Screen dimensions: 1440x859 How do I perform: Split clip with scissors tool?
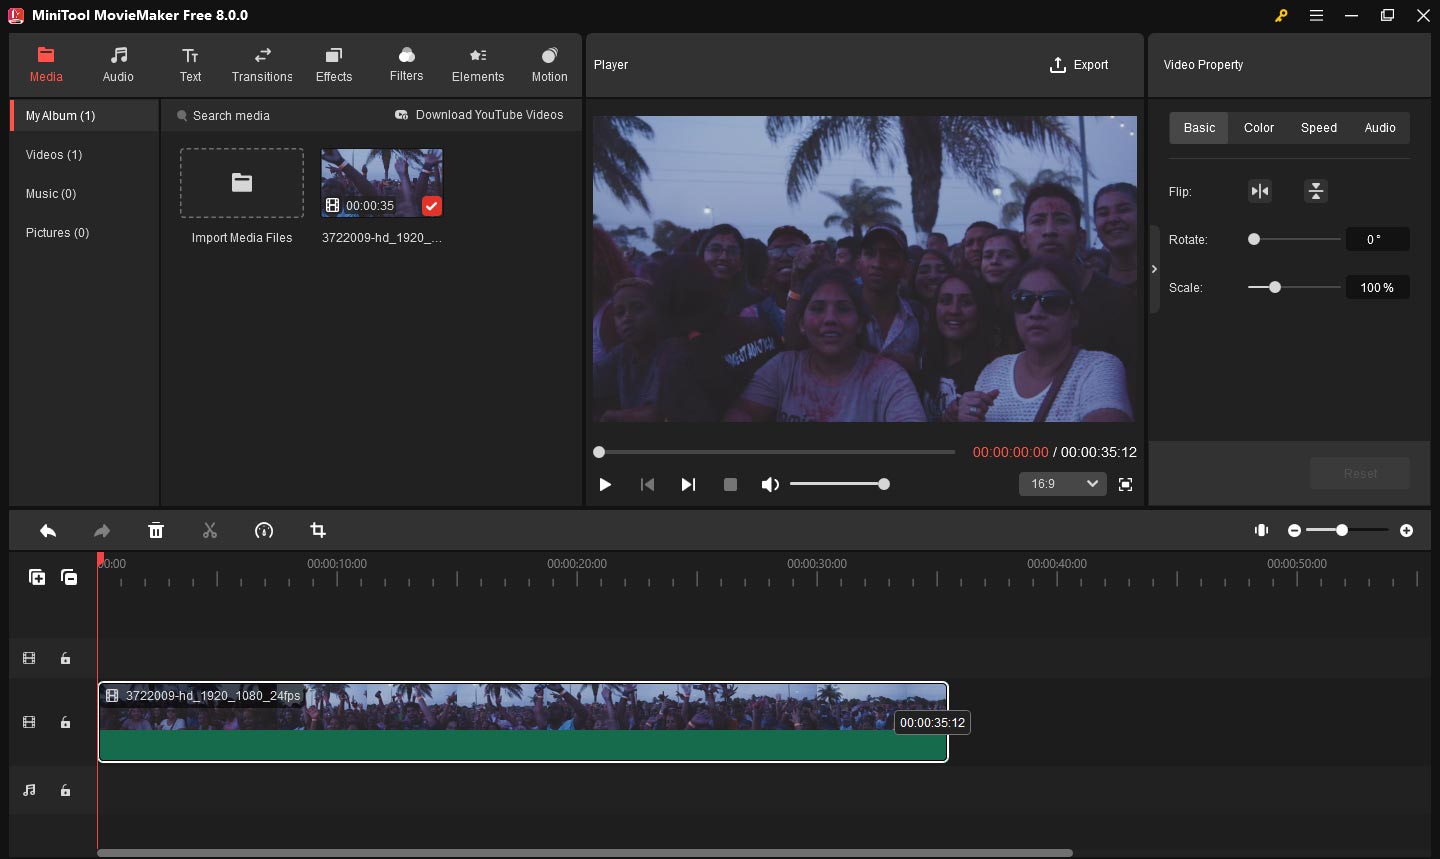(x=210, y=531)
